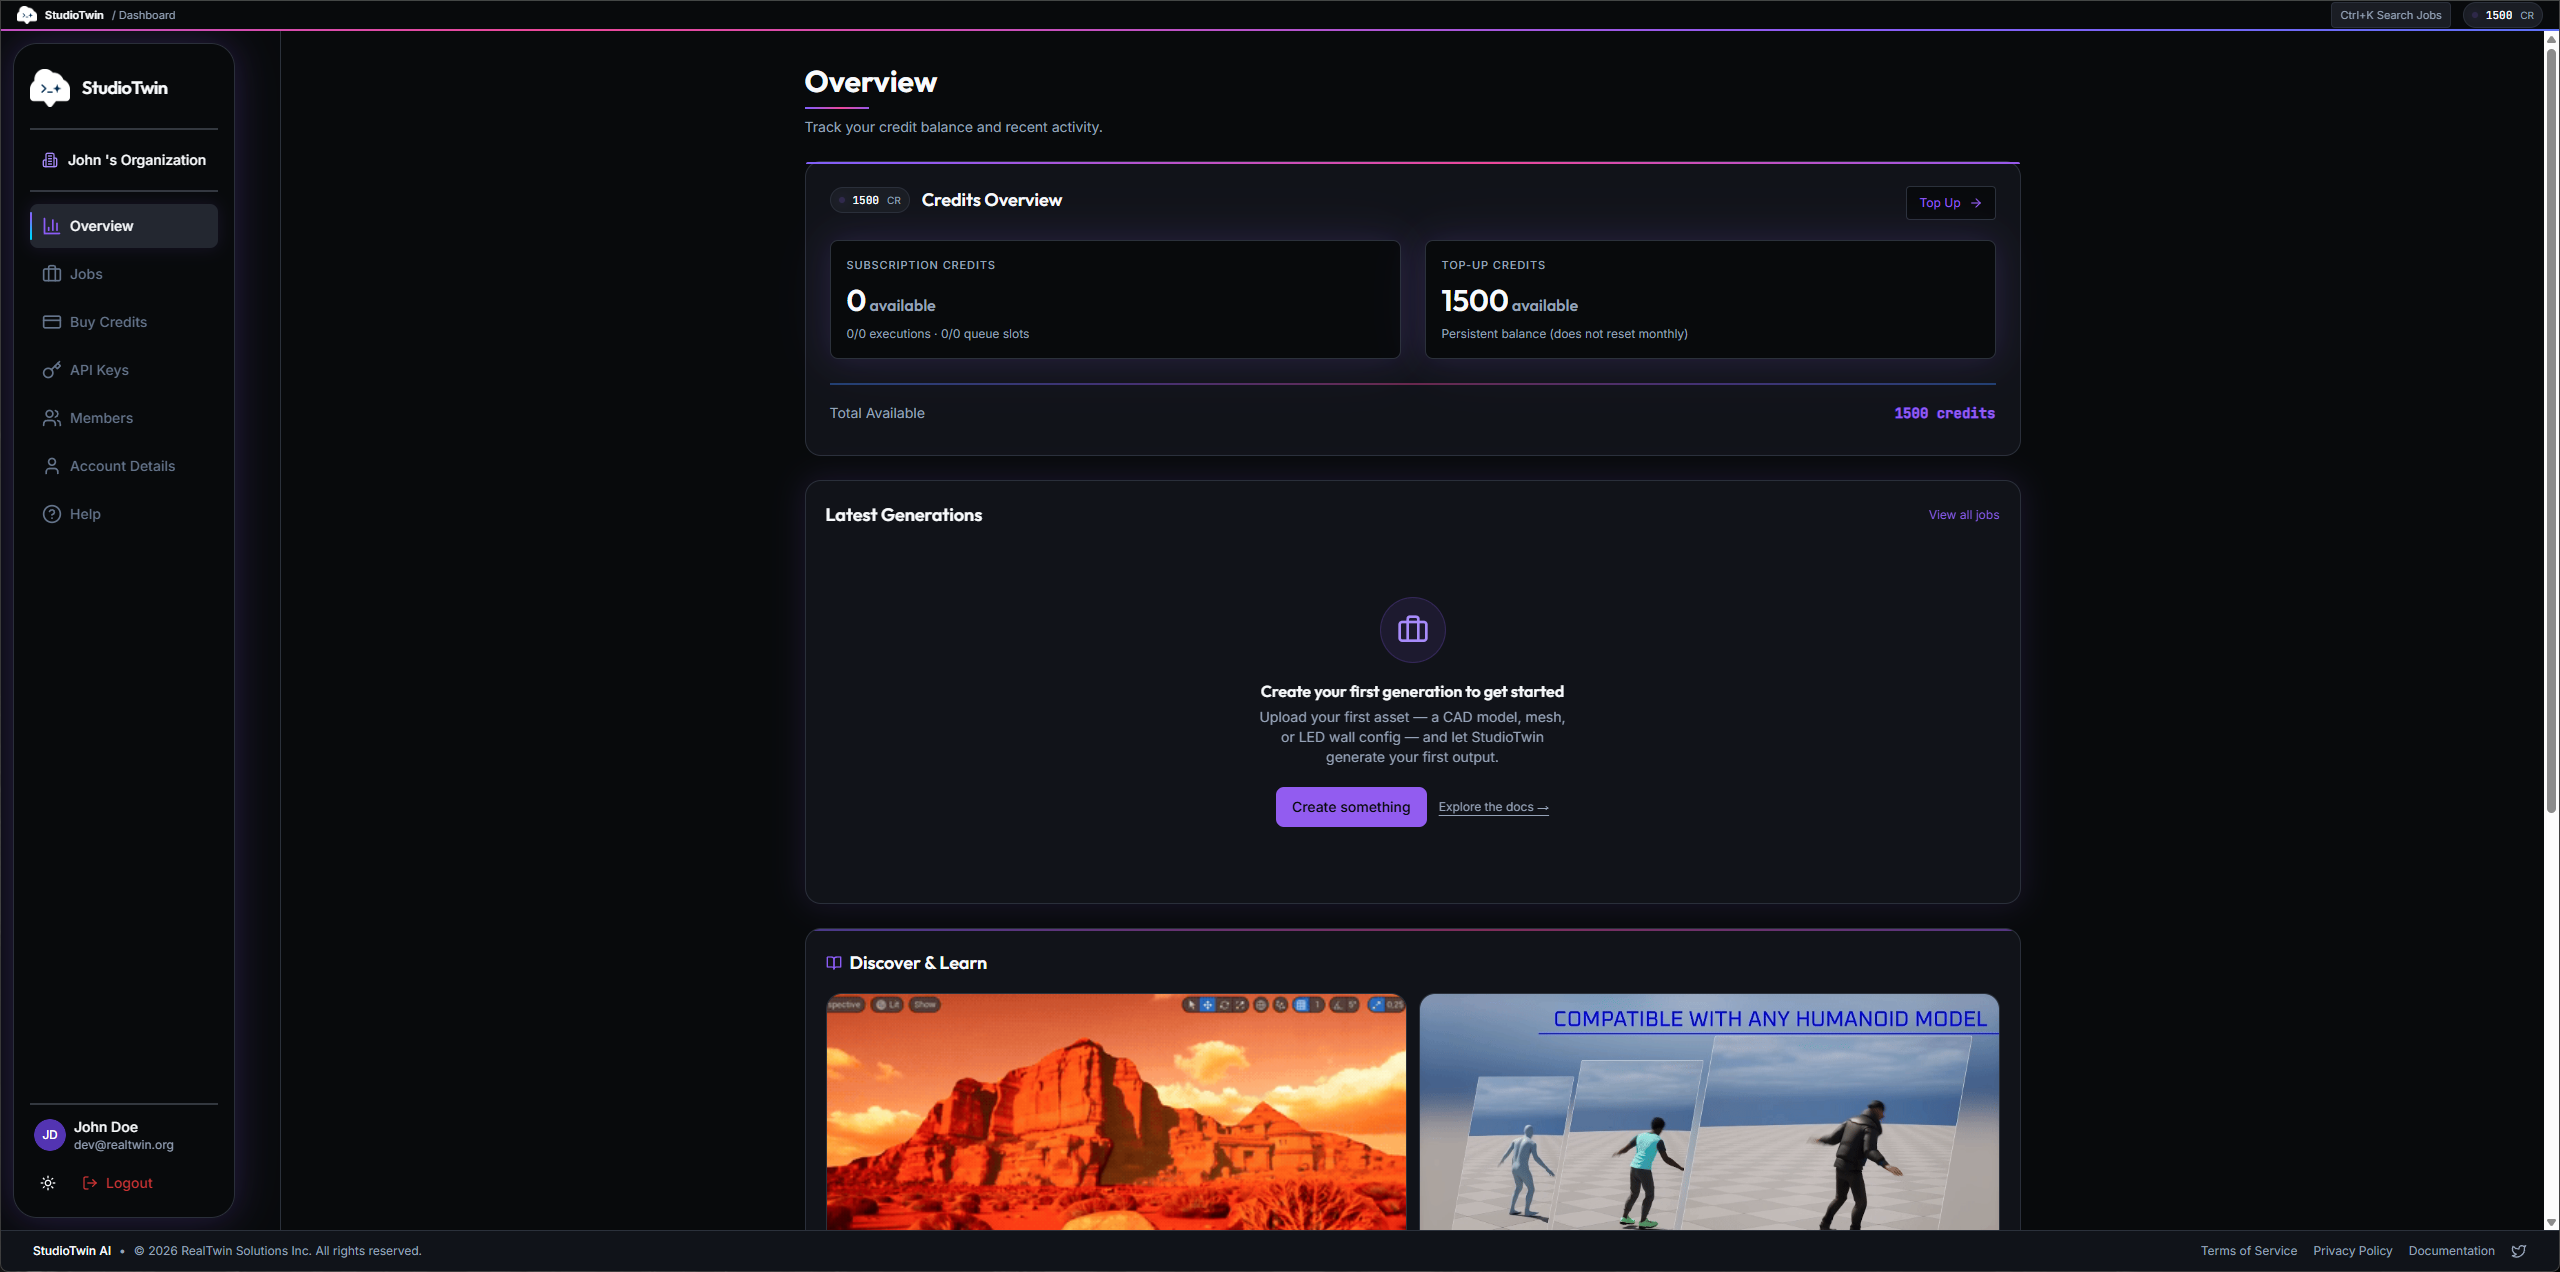Click the book icon beside Discover & Learn
Viewport: 2560px width, 1272px height.
(x=834, y=963)
